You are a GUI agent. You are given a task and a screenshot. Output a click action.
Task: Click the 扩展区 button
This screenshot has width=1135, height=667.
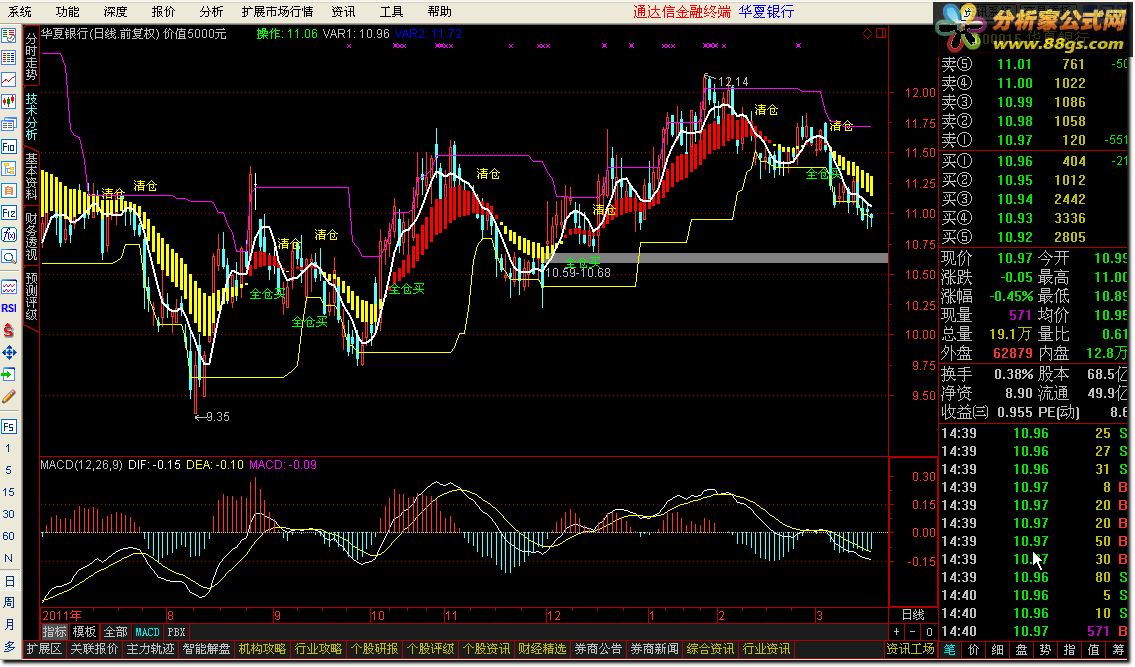pyautogui.click(x=44, y=649)
